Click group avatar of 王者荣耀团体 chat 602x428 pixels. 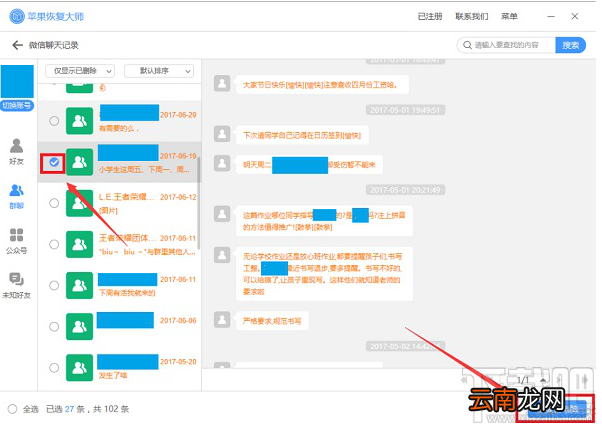pos(79,244)
